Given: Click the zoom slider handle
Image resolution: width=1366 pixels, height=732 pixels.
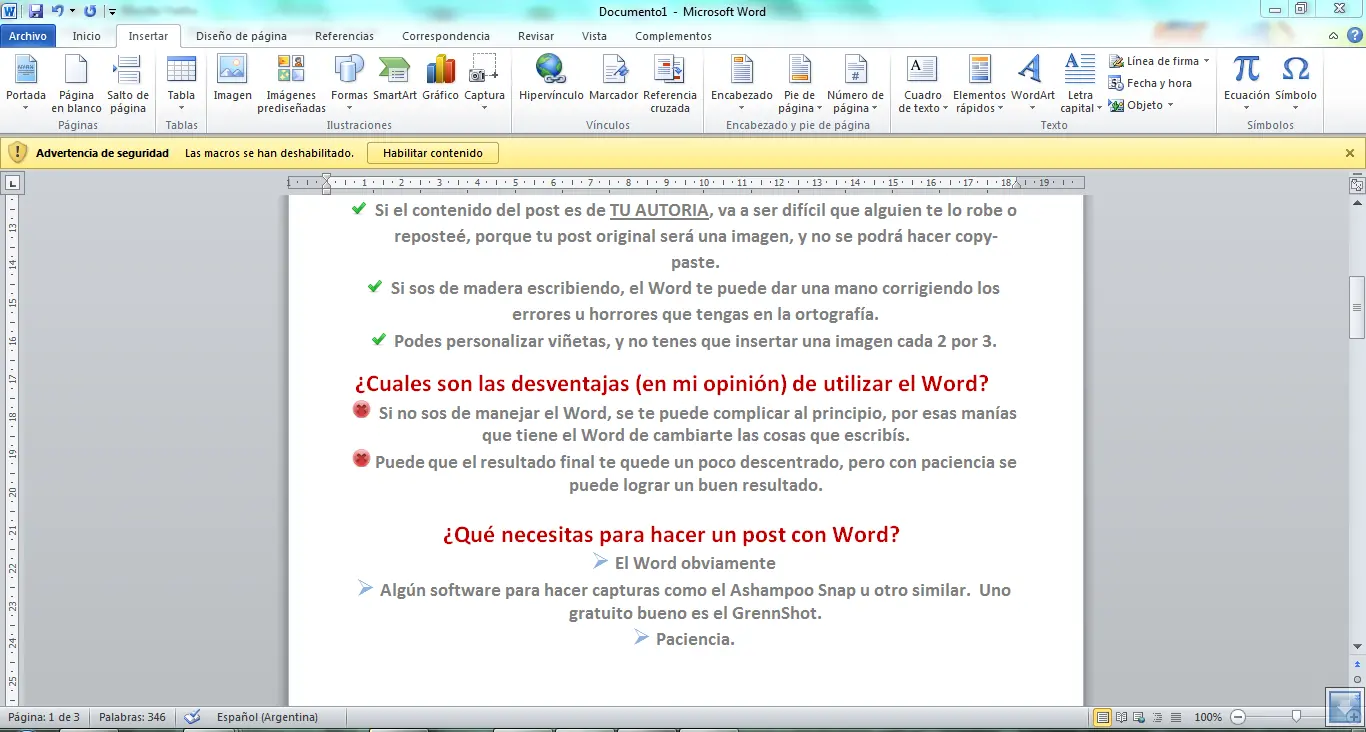Looking at the screenshot, I should click(x=1296, y=717).
